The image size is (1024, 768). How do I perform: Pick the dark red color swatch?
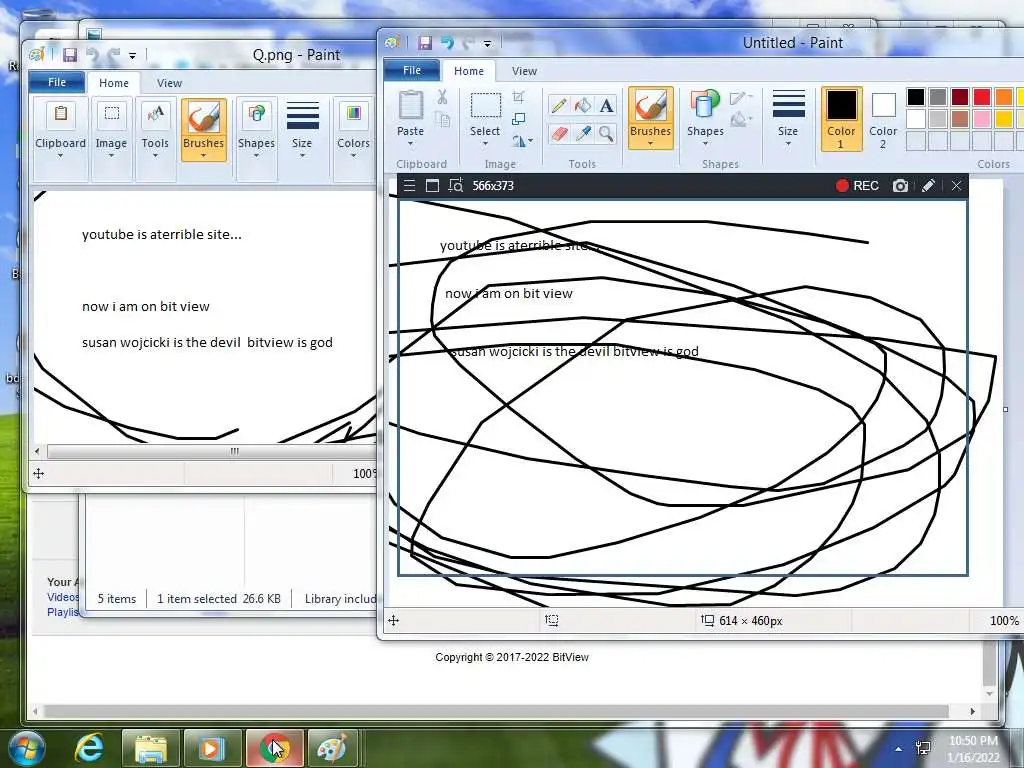click(x=960, y=97)
